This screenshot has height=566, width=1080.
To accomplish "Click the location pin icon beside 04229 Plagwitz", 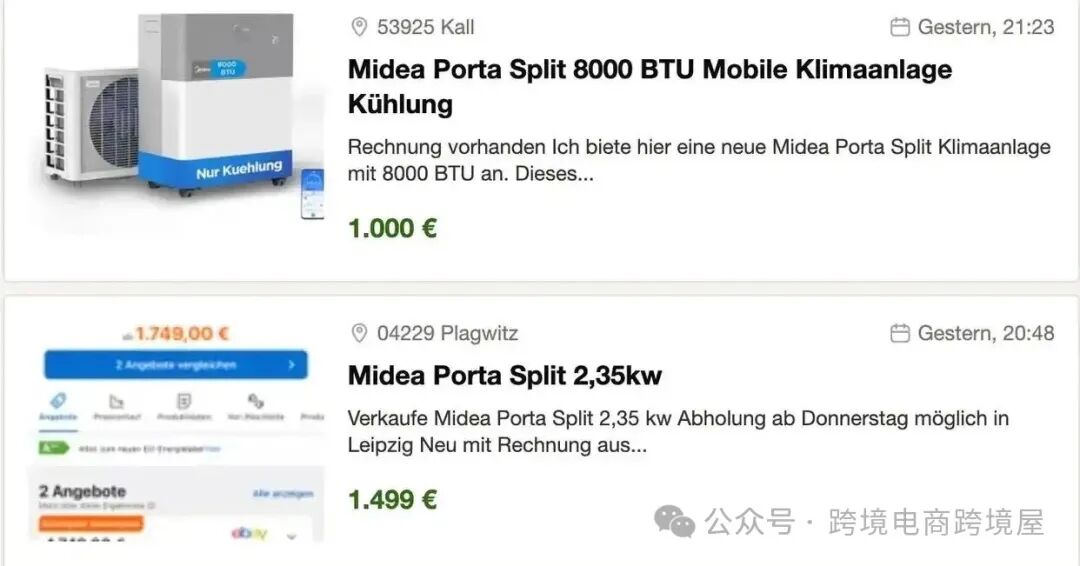I will tap(359, 333).
